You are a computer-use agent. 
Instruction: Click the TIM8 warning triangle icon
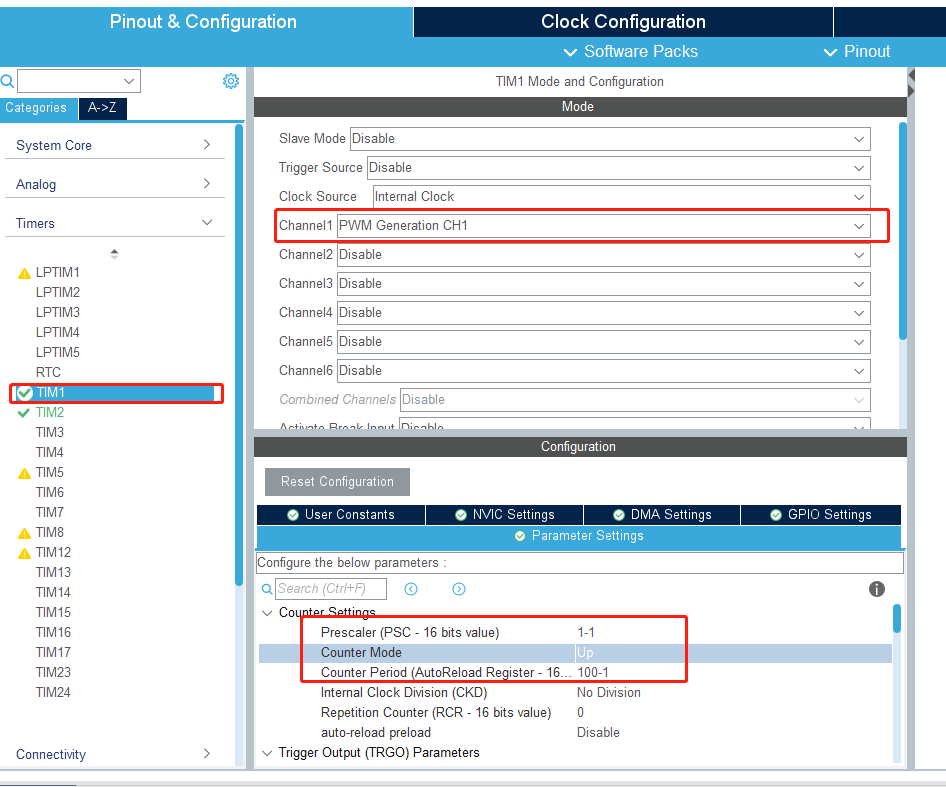[24, 533]
